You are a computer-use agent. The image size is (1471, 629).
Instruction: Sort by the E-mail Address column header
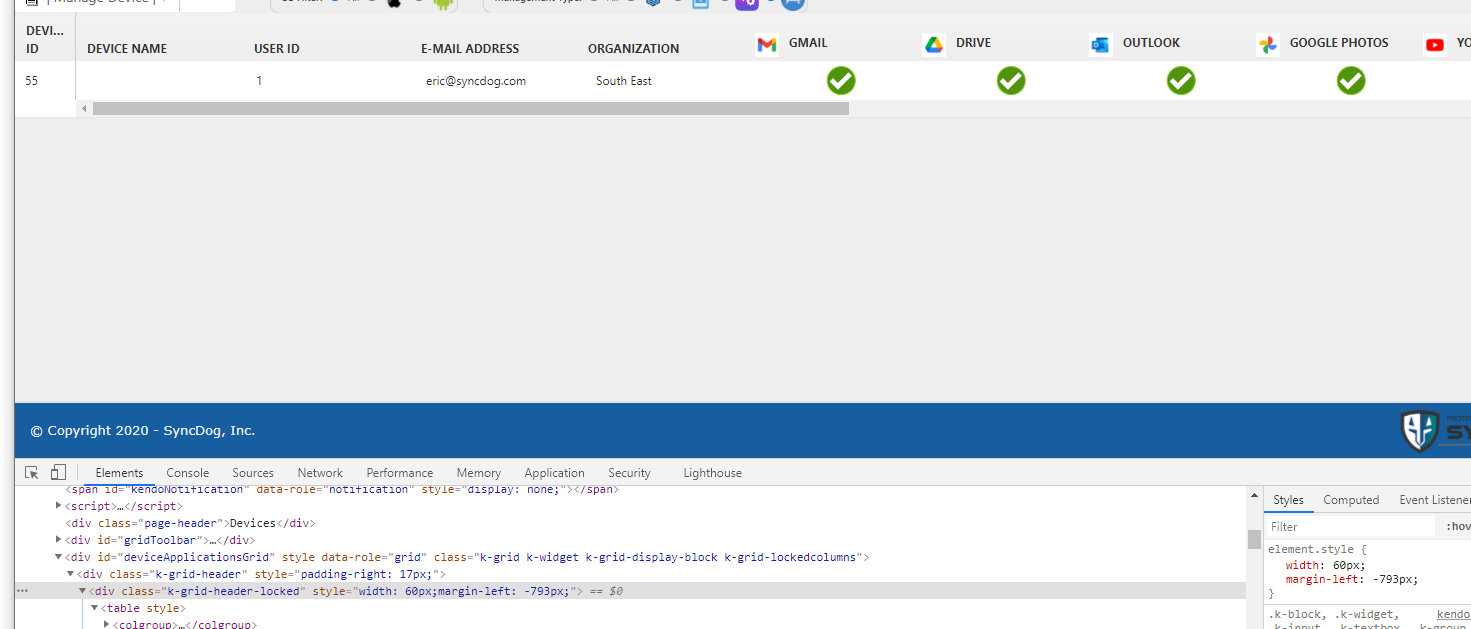(470, 48)
